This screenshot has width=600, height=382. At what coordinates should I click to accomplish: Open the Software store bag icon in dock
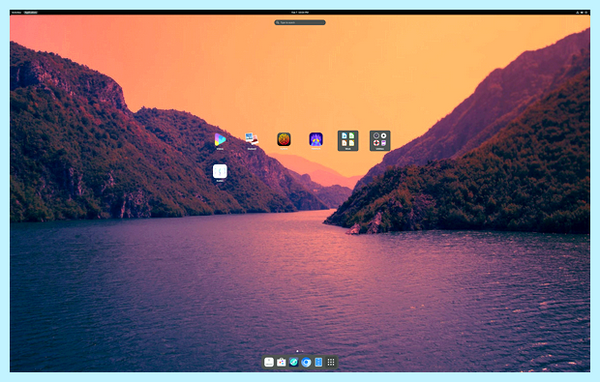click(281, 362)
